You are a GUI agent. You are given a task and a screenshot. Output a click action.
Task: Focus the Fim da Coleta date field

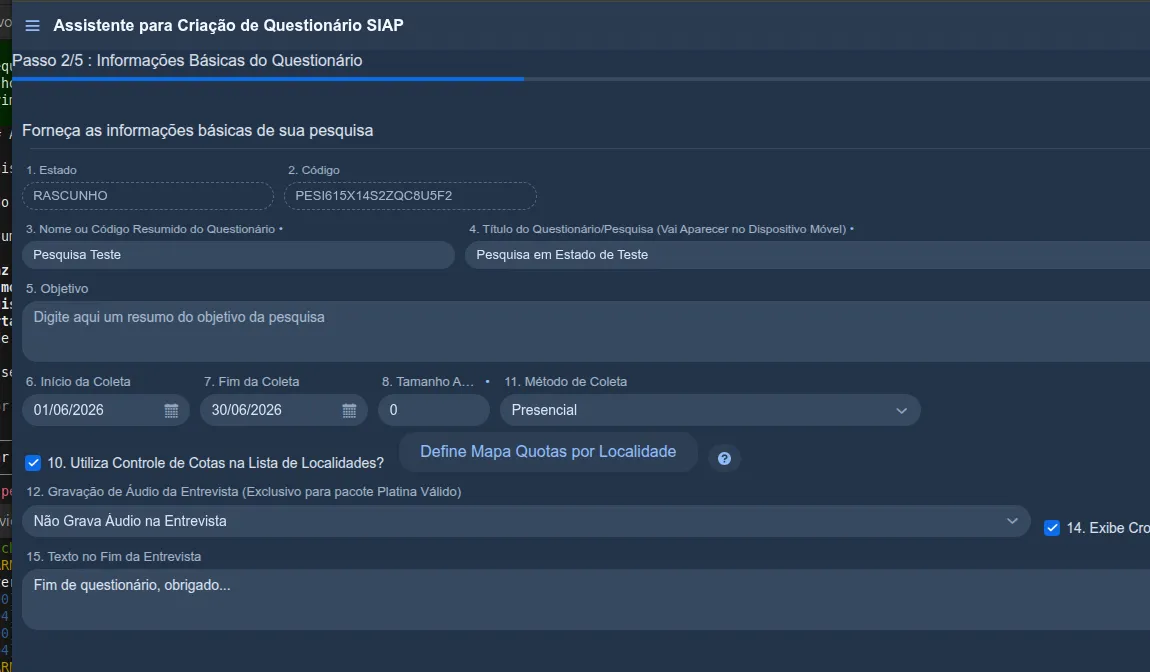[x=284, y=410]
